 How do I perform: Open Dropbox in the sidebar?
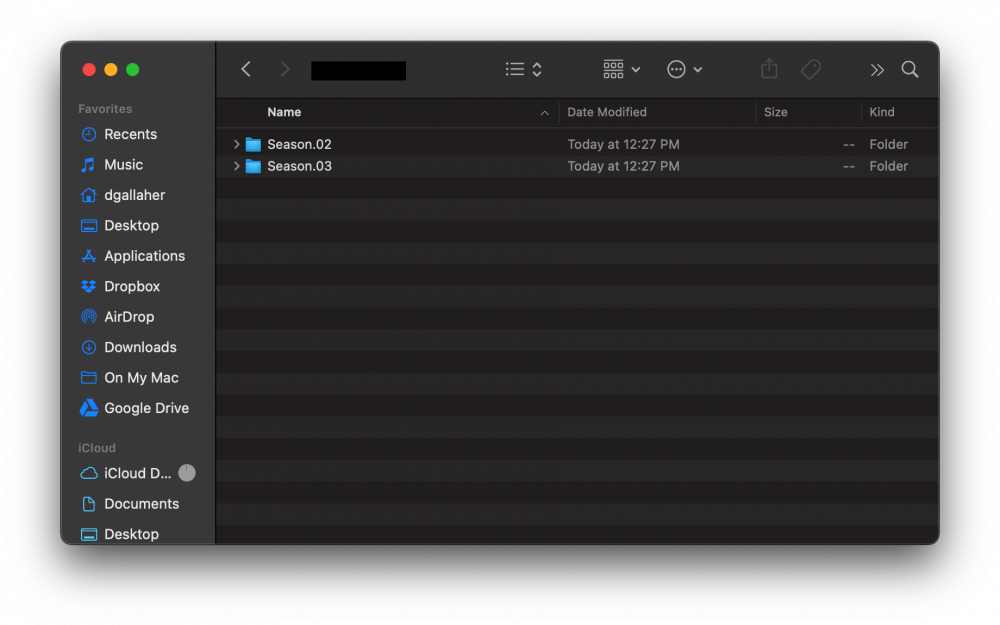tap(131, 286)
